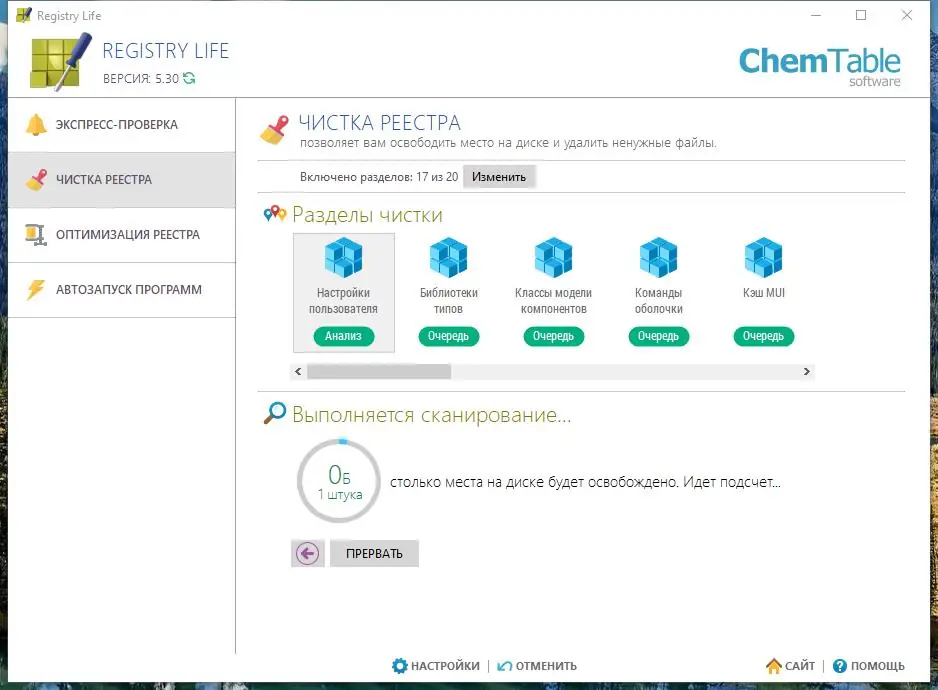Click the right chevron in the sections strip
The height and width of the screenshot is (690, 938).
coord(806,371)
